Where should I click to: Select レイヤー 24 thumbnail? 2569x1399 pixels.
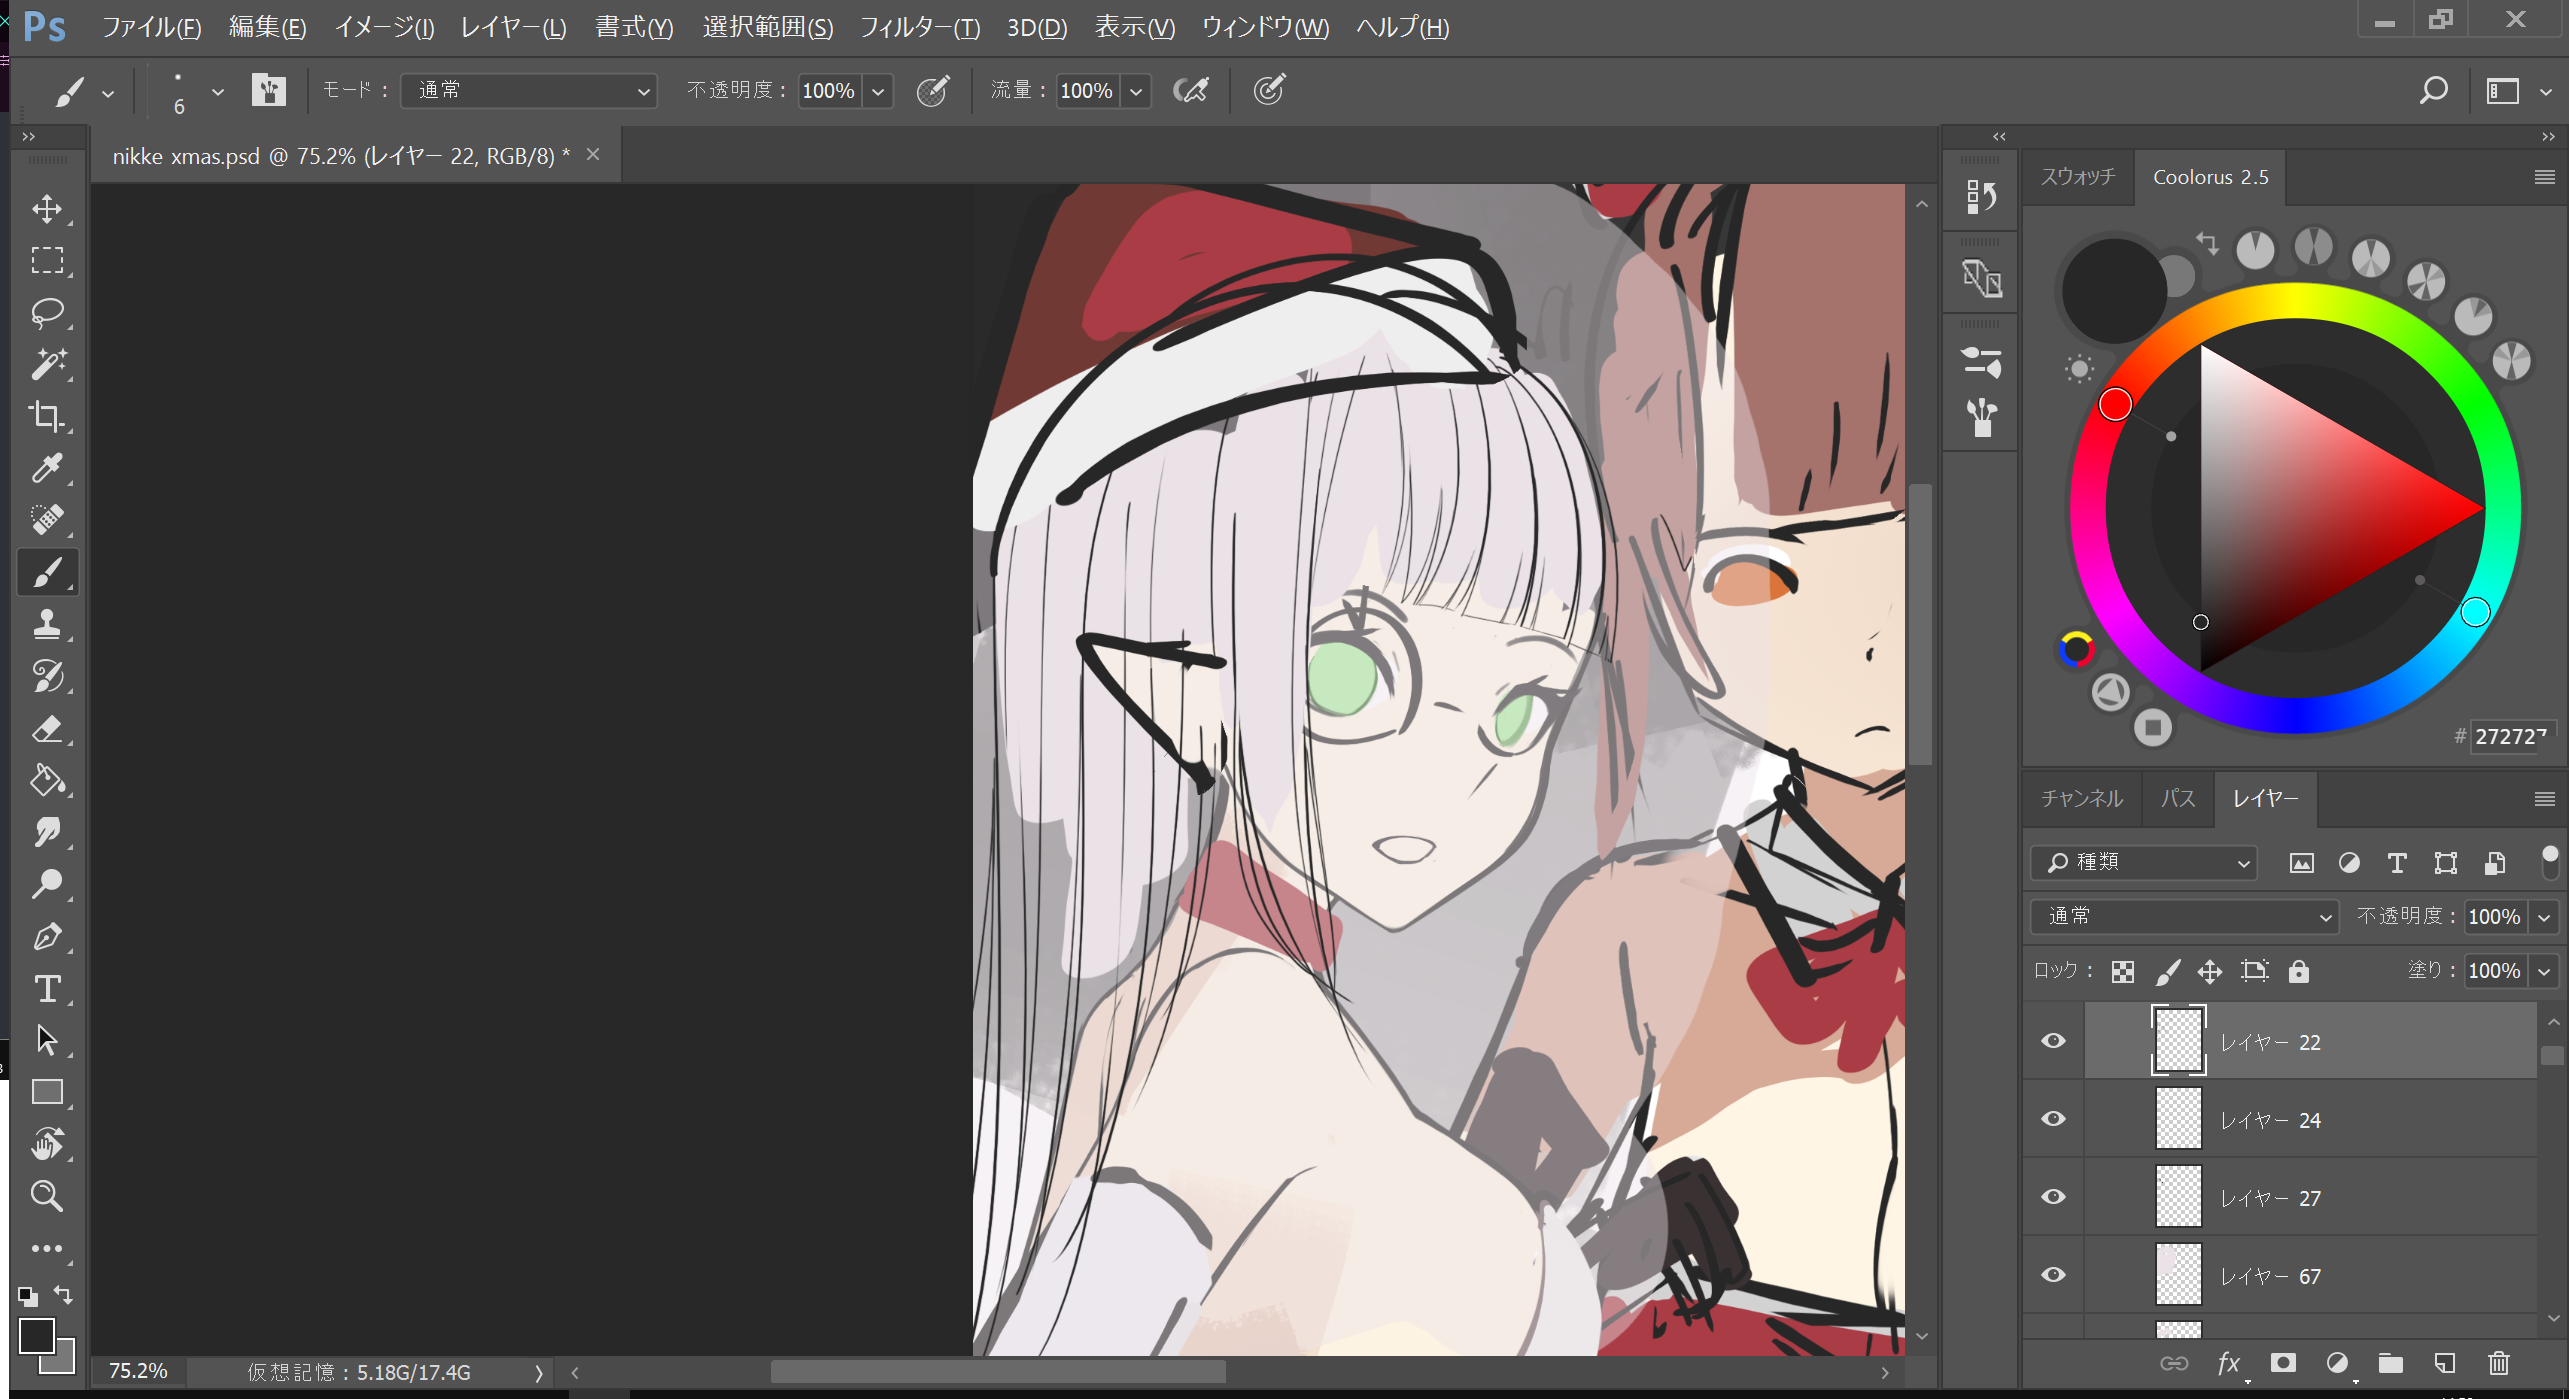coord(2178,1119)
